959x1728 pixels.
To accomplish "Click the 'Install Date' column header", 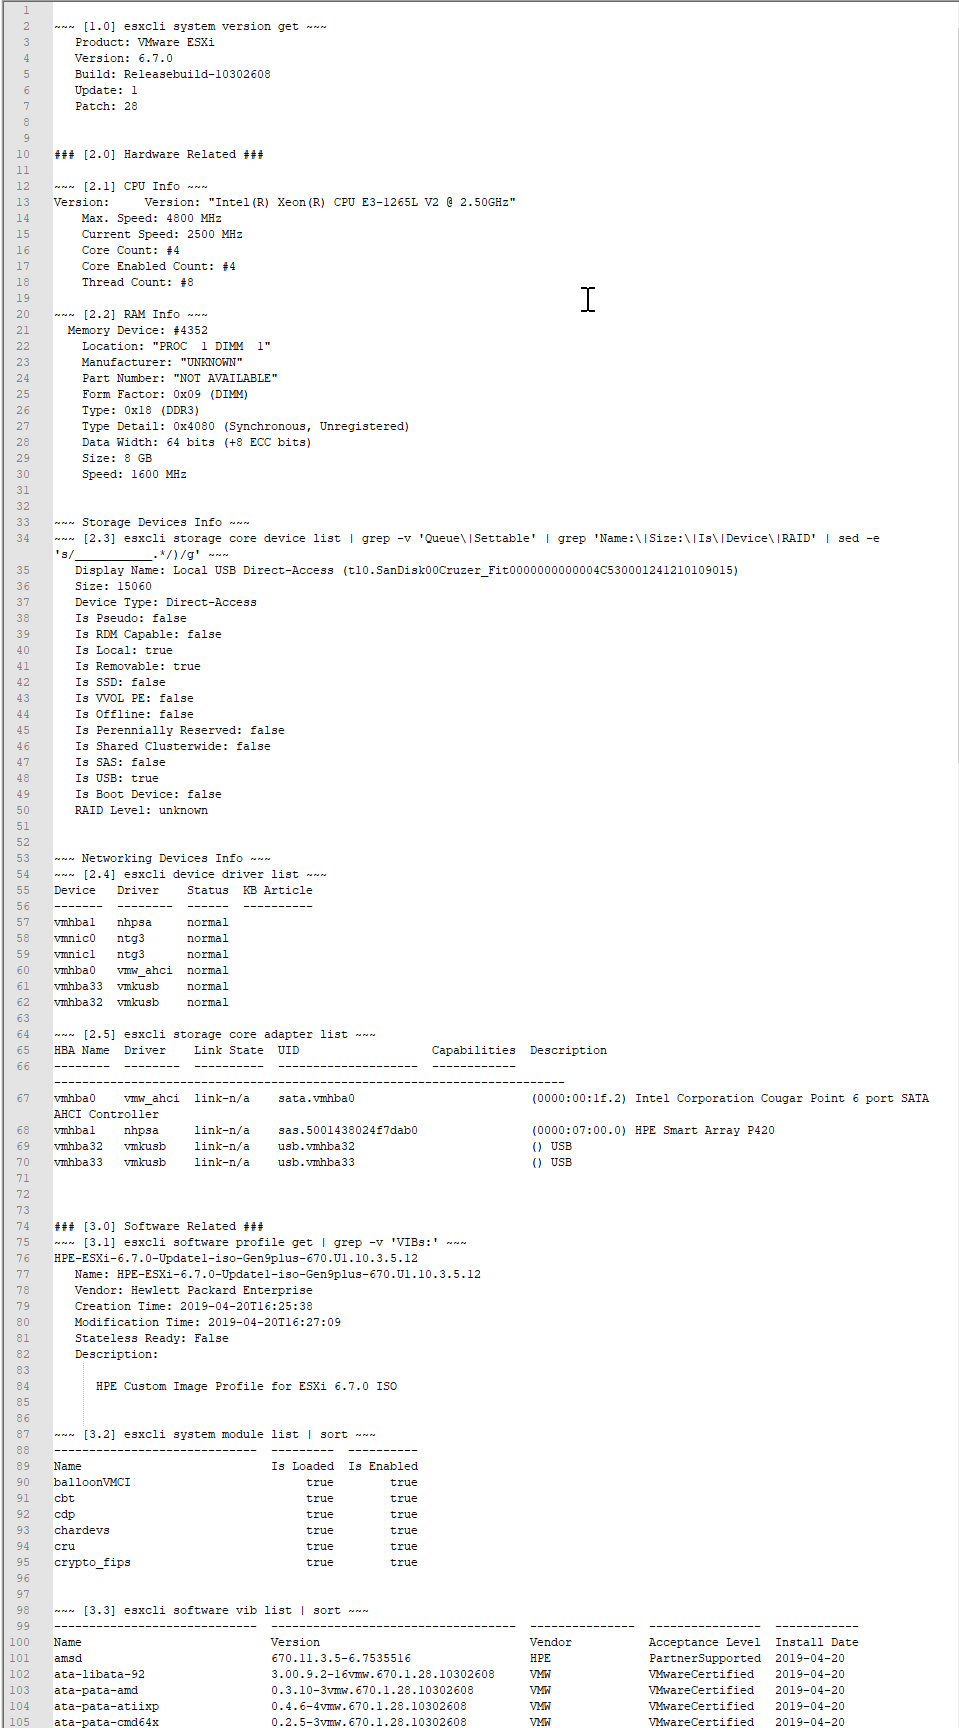I will pyautogui.click(x=817, y=1642).
